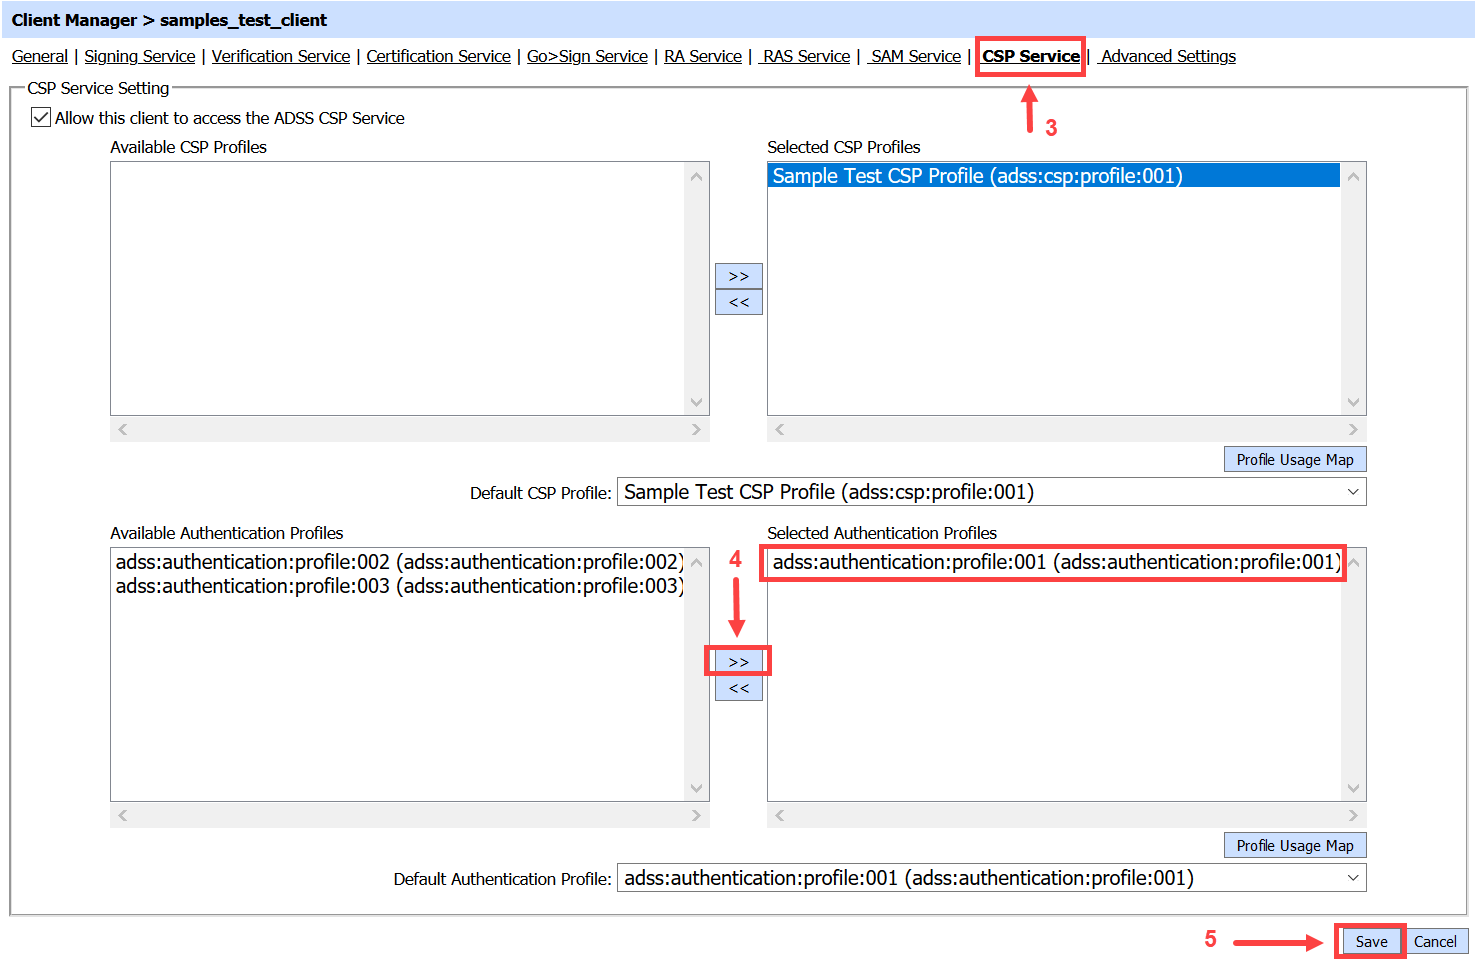Click the >> button for CSP Profiles
Viewport: 1475px width, 959px height.
tap(738, 276)
